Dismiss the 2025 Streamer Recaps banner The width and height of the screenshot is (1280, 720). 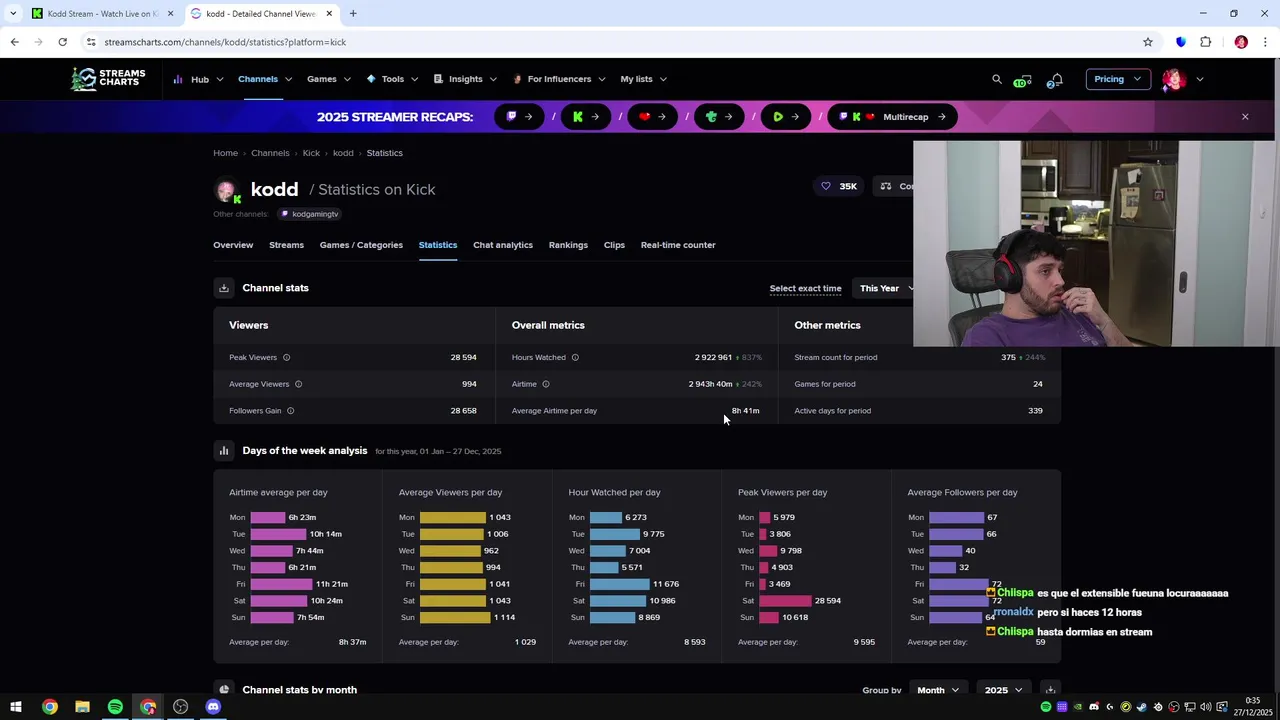coord(1245,117)
